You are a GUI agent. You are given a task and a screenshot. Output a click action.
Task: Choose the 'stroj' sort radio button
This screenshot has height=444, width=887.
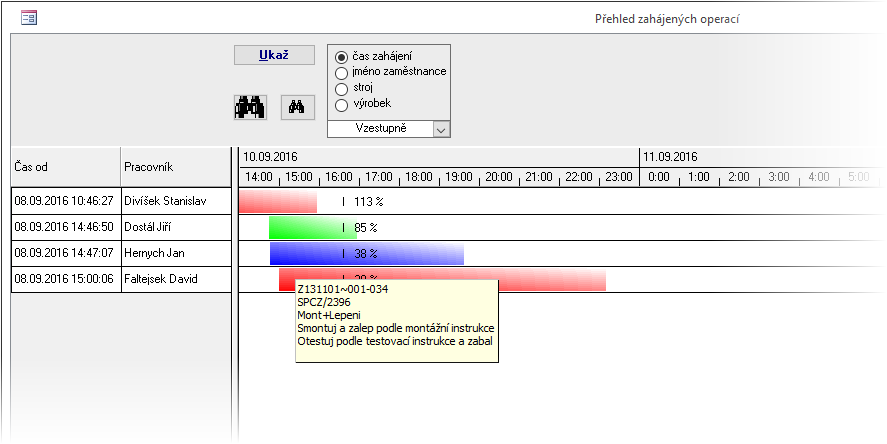coord(342,89)
